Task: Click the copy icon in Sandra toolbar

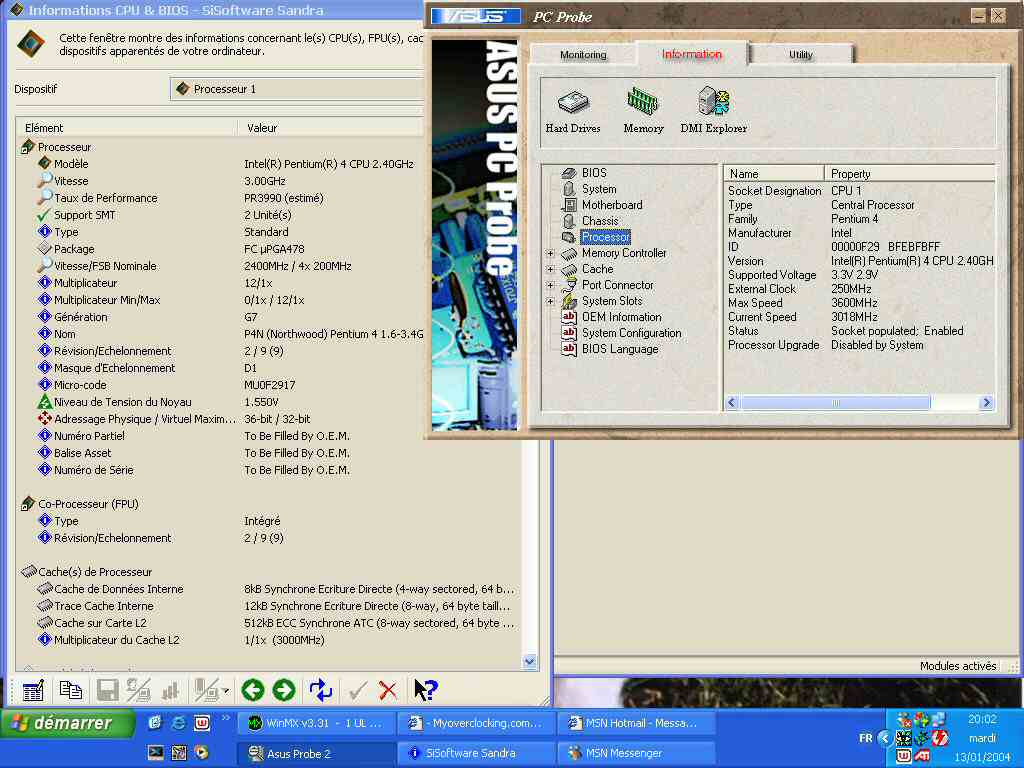Action: pyautogui.click(x=70, y=690)
